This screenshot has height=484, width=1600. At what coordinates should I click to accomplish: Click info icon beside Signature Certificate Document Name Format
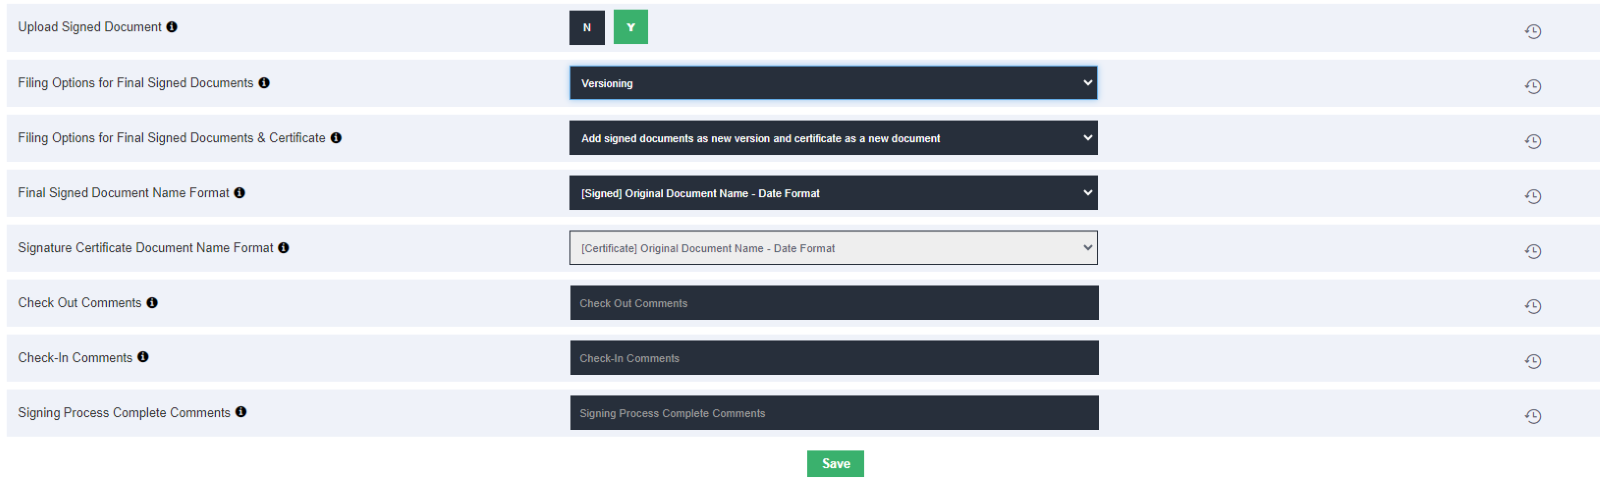point(284,248)
